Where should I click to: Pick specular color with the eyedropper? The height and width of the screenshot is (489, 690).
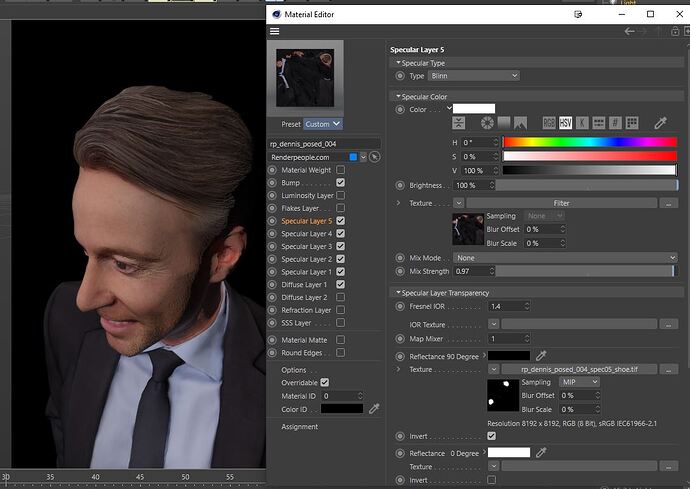(661, 123)
